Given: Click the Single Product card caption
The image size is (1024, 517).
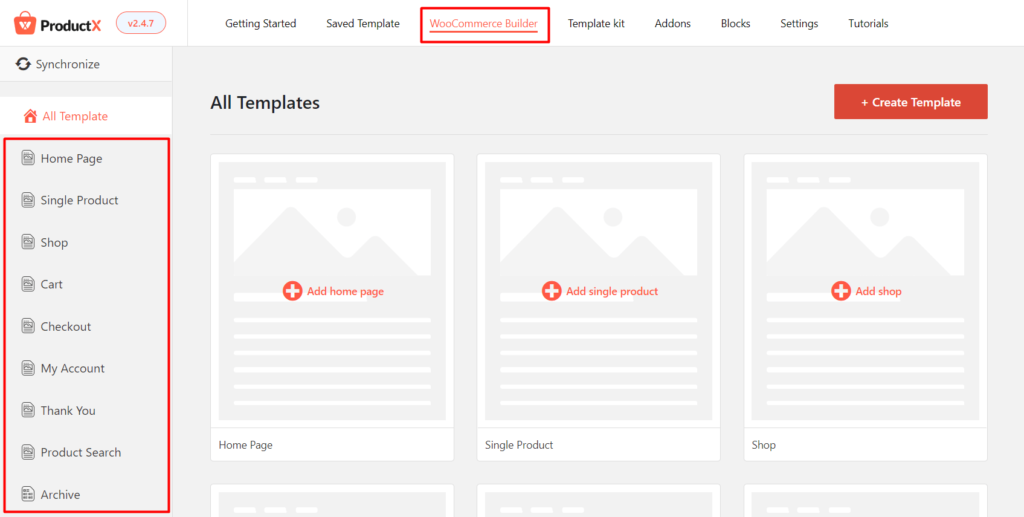Looking at the screenshot, I should click(519, 445).
